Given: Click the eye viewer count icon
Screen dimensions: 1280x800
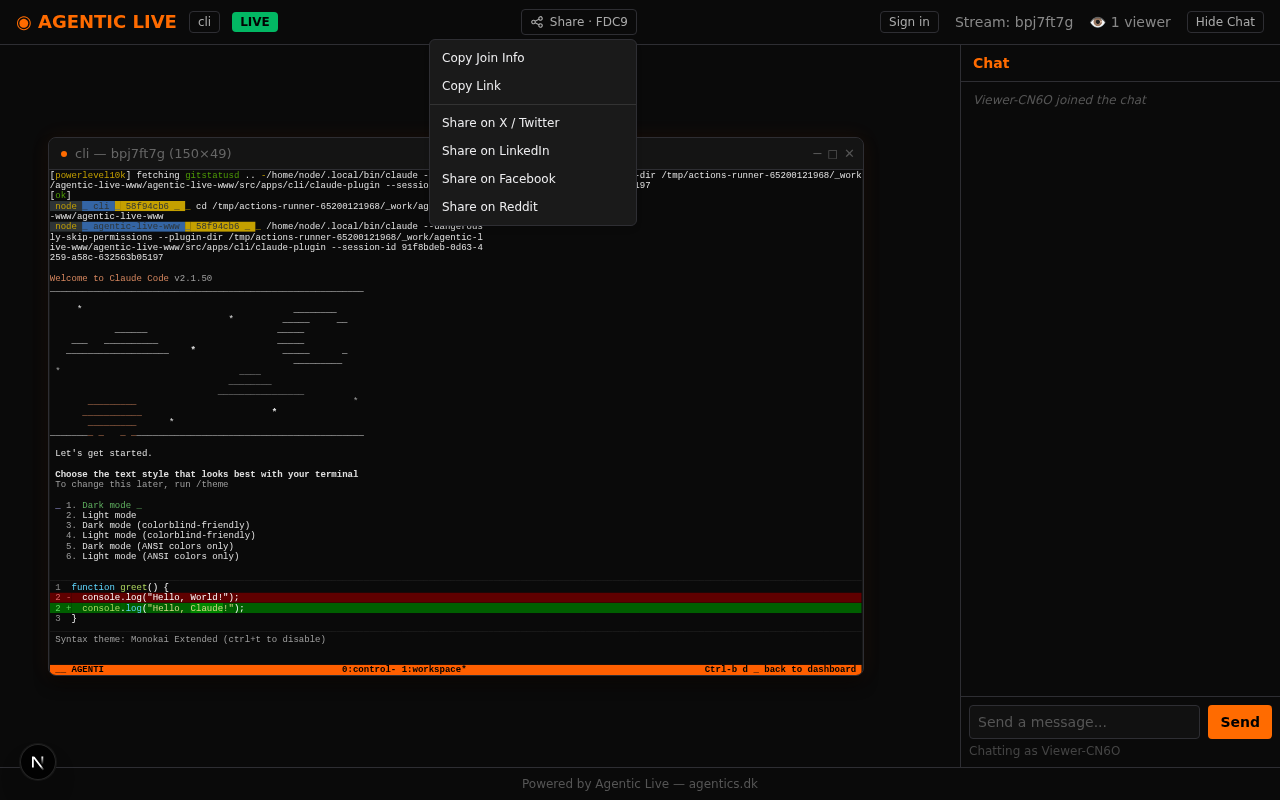Looking at the screenshot, I should click(1097, 22).
